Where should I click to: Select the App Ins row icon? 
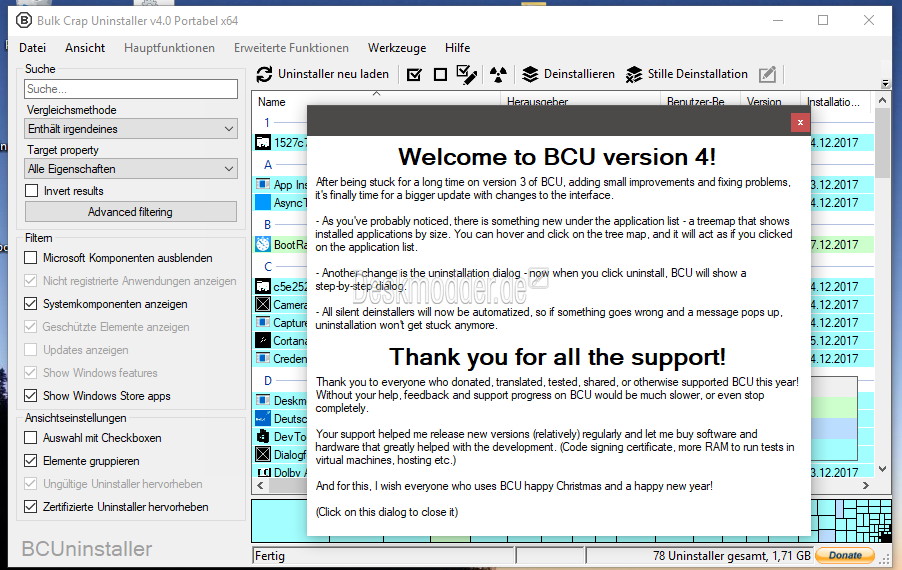click(x=263, y=184)
